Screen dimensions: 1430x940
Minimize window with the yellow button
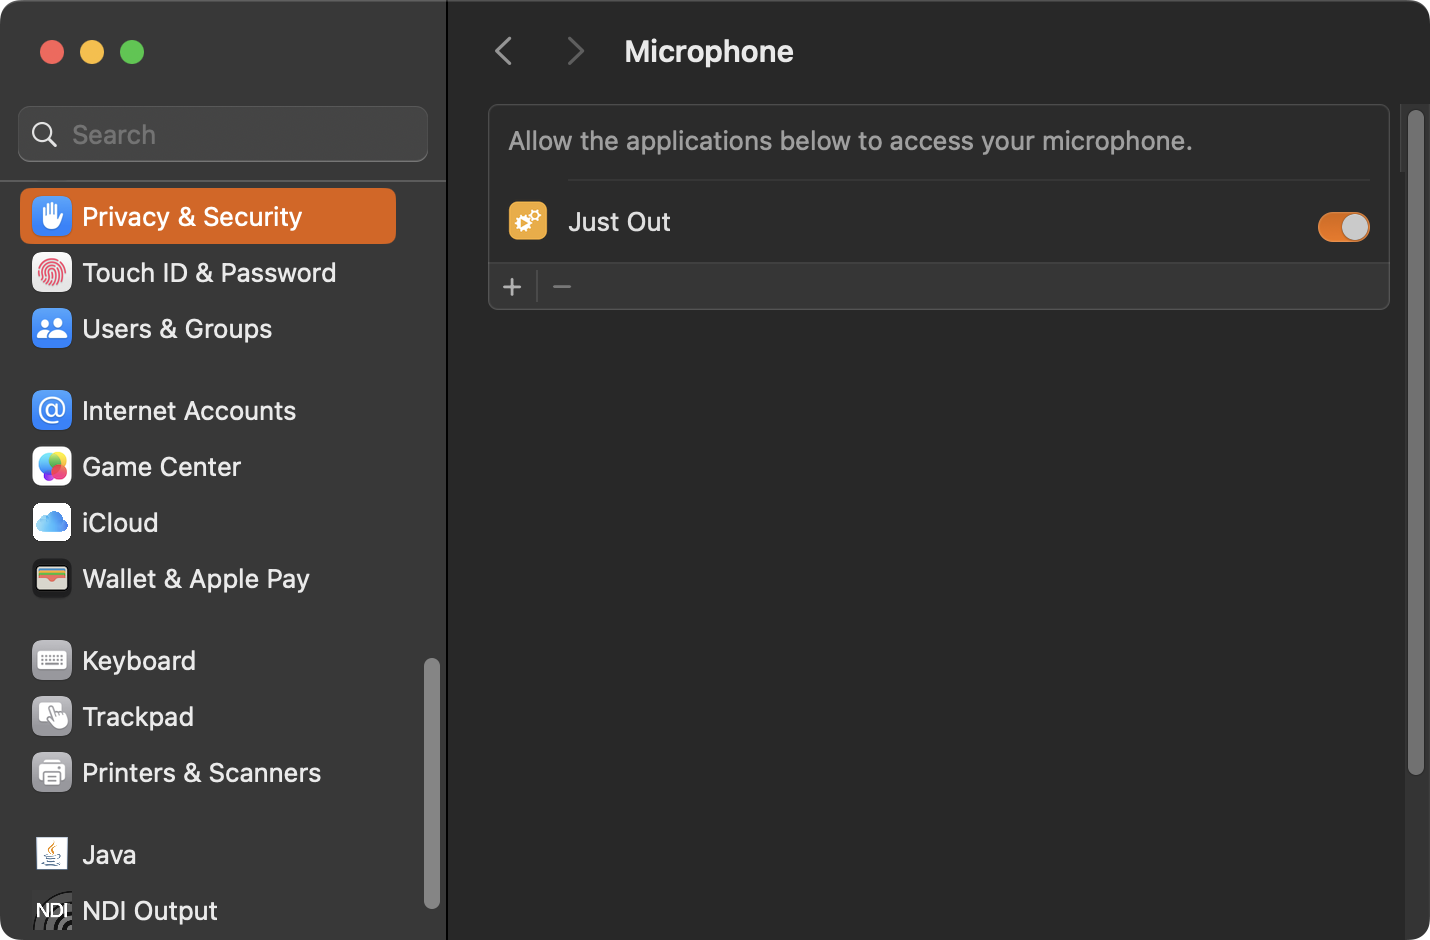[x=92, y=51]
